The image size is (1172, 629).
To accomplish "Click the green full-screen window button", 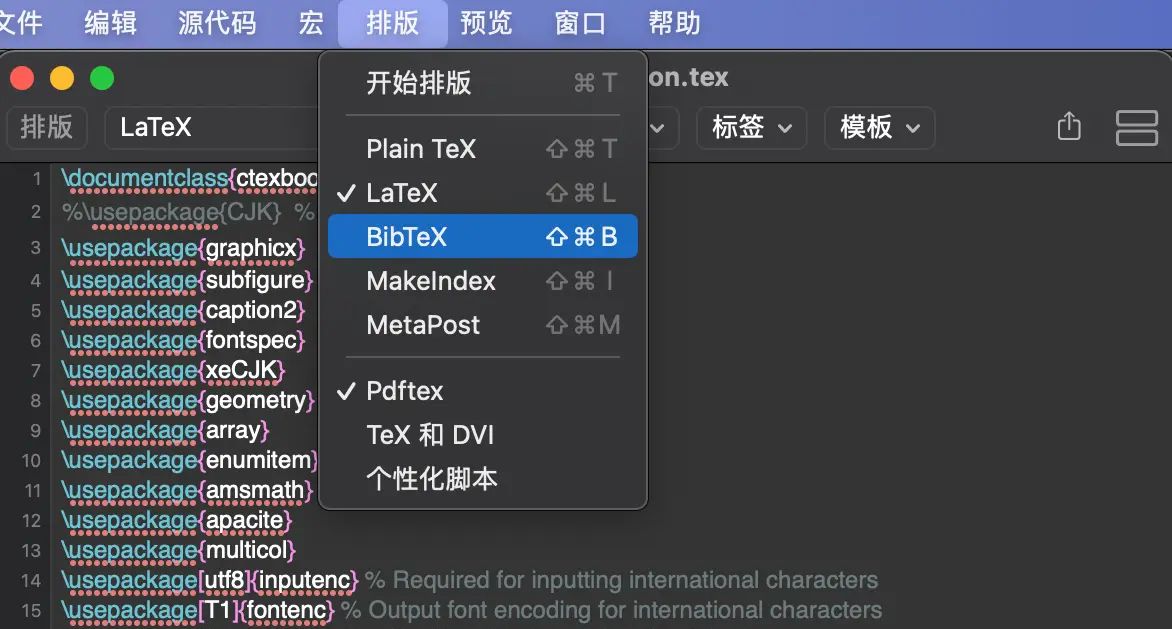I will coord(100,77).
